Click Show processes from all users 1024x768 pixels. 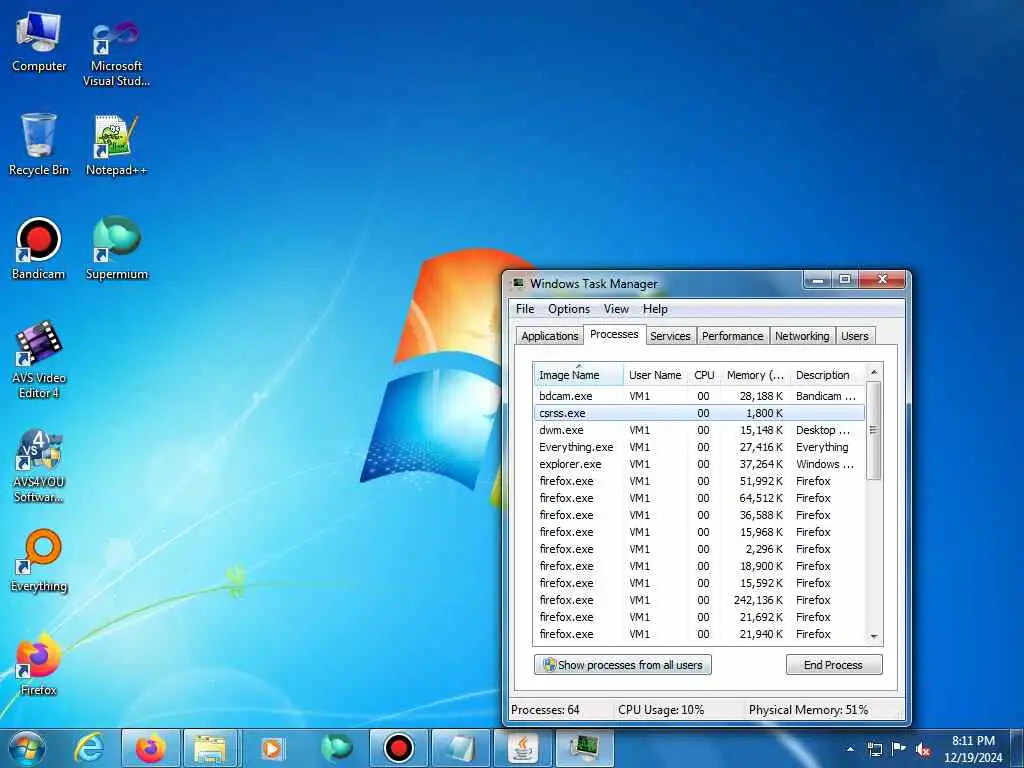point(623,665)
